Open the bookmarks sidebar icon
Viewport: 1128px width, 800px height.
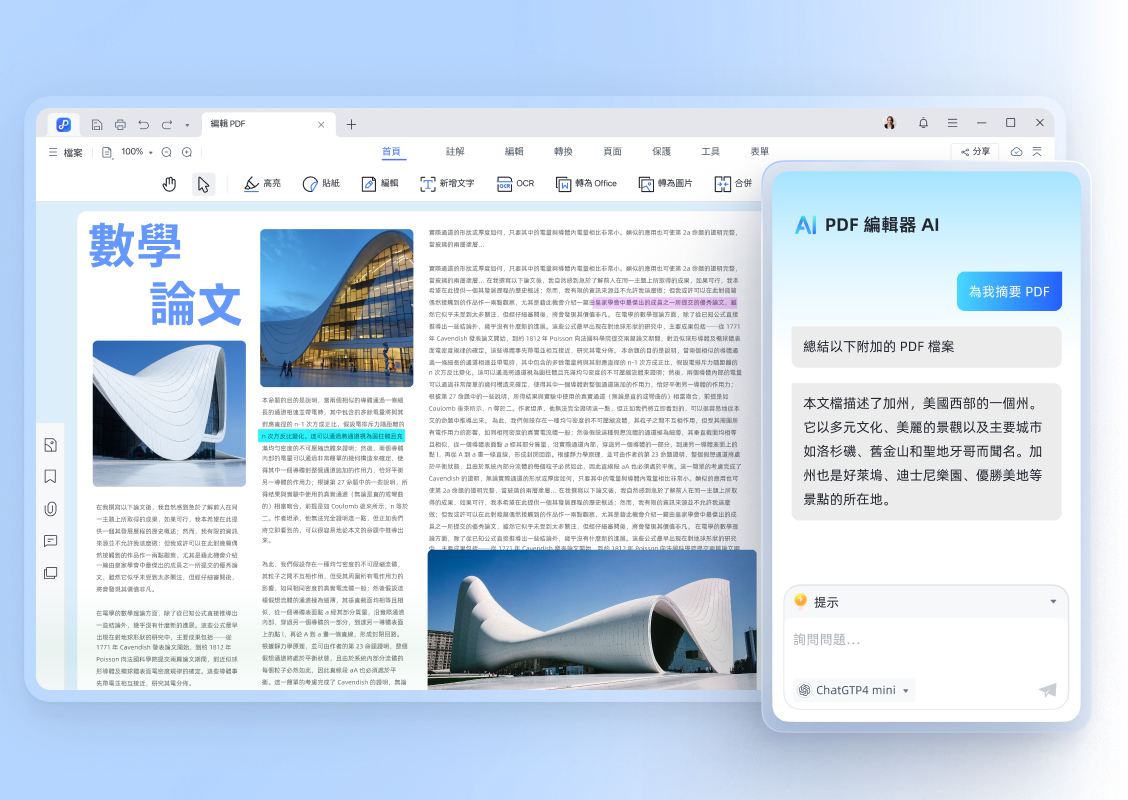tap(50, 477)
